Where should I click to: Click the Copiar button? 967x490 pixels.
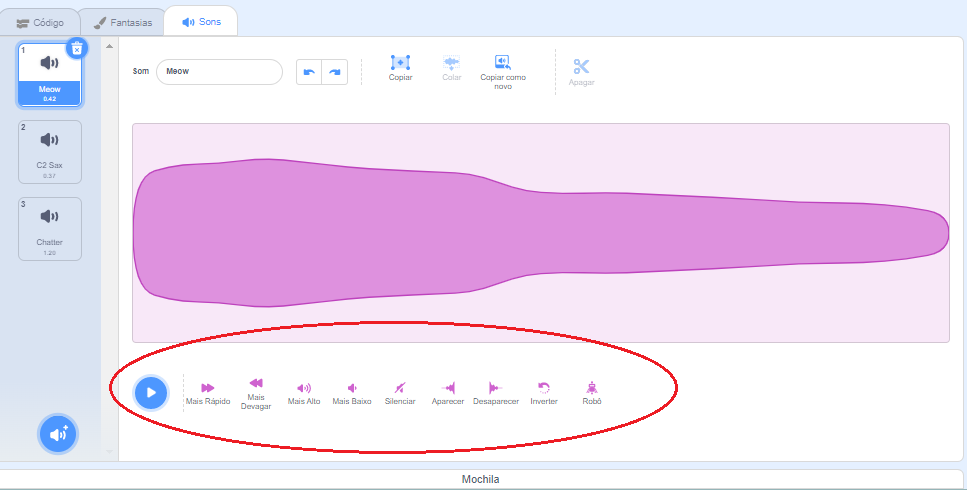pyautogui.click(x=400, y=68)
